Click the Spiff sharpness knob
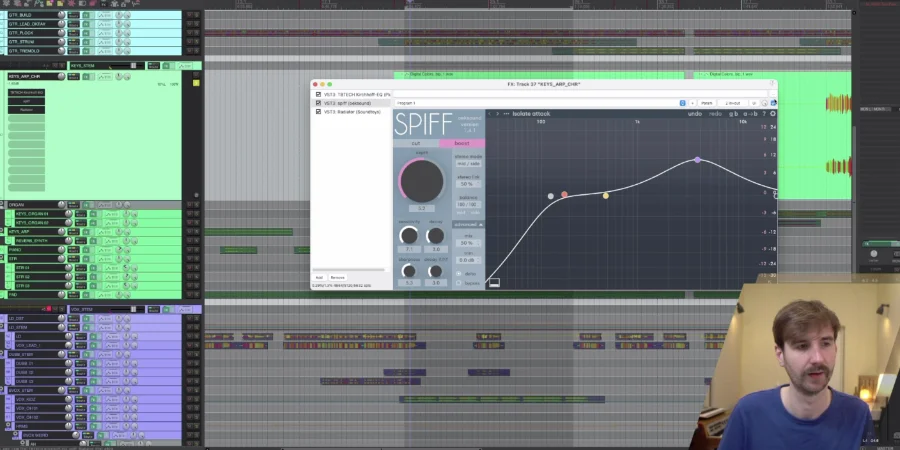The image size is (900, 450). pos(409,271)
